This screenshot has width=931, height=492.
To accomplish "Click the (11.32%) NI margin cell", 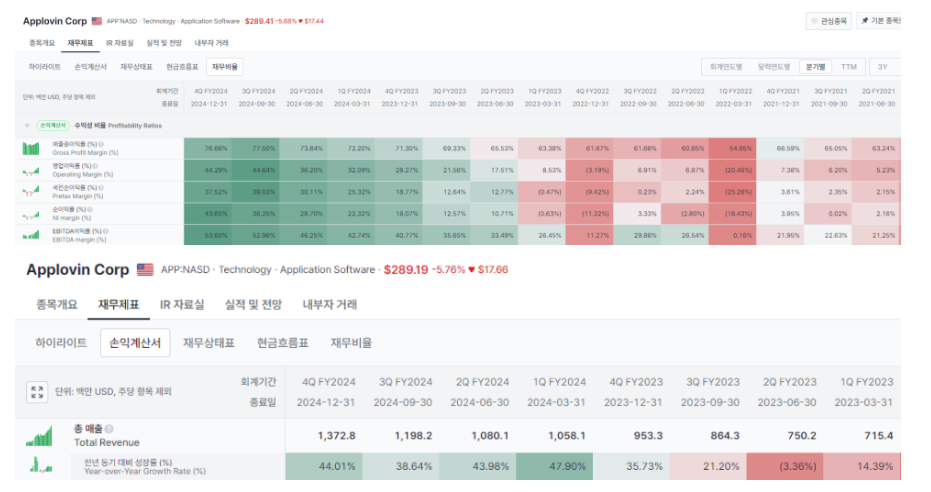I will point(589,214).
